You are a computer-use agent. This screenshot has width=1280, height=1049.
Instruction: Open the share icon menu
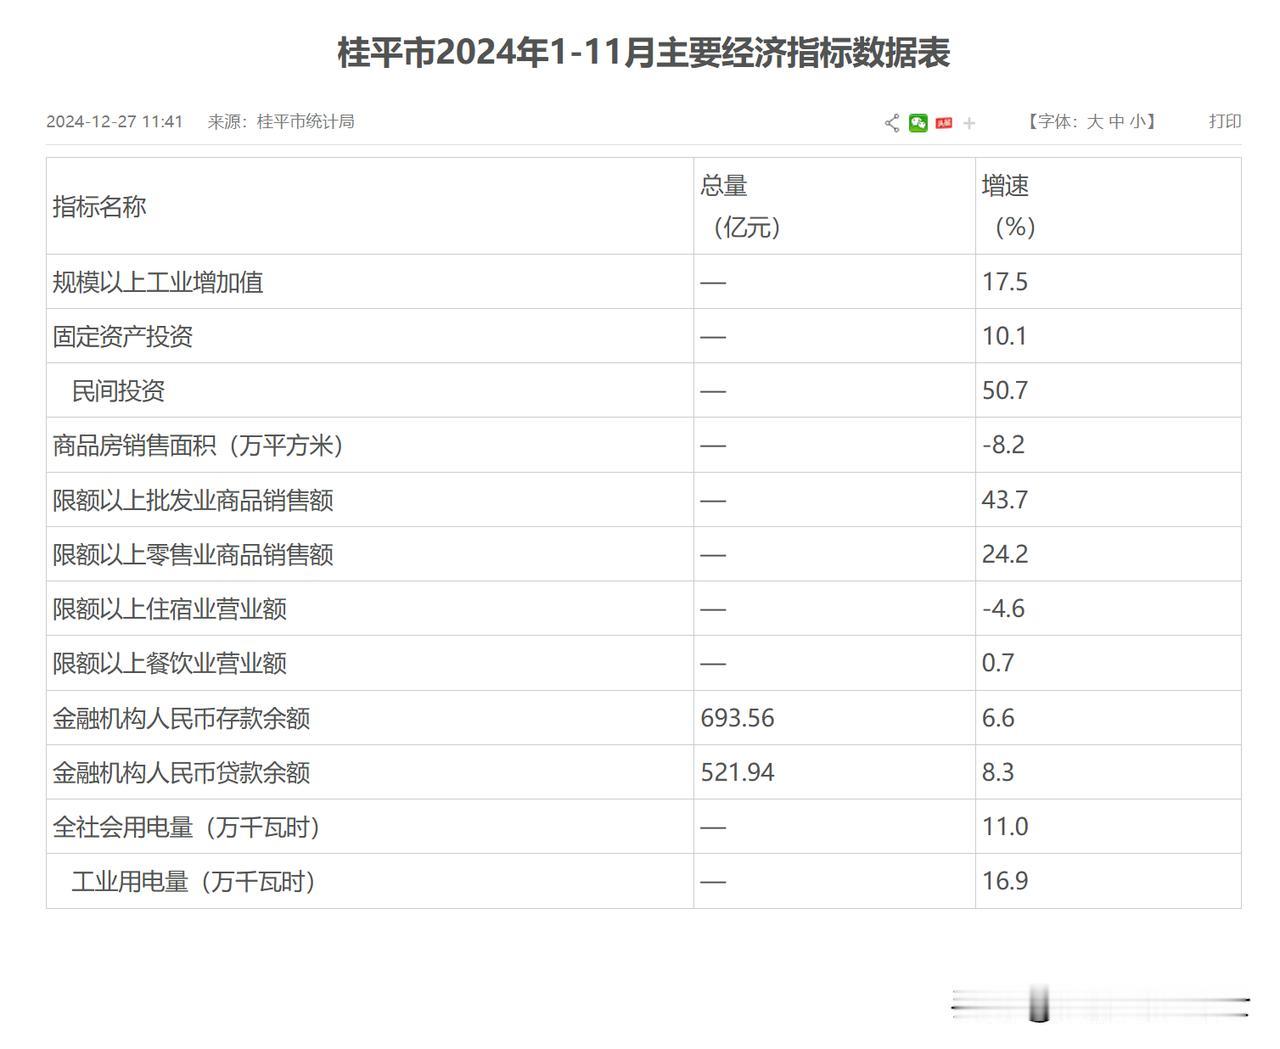coord(892,123)
